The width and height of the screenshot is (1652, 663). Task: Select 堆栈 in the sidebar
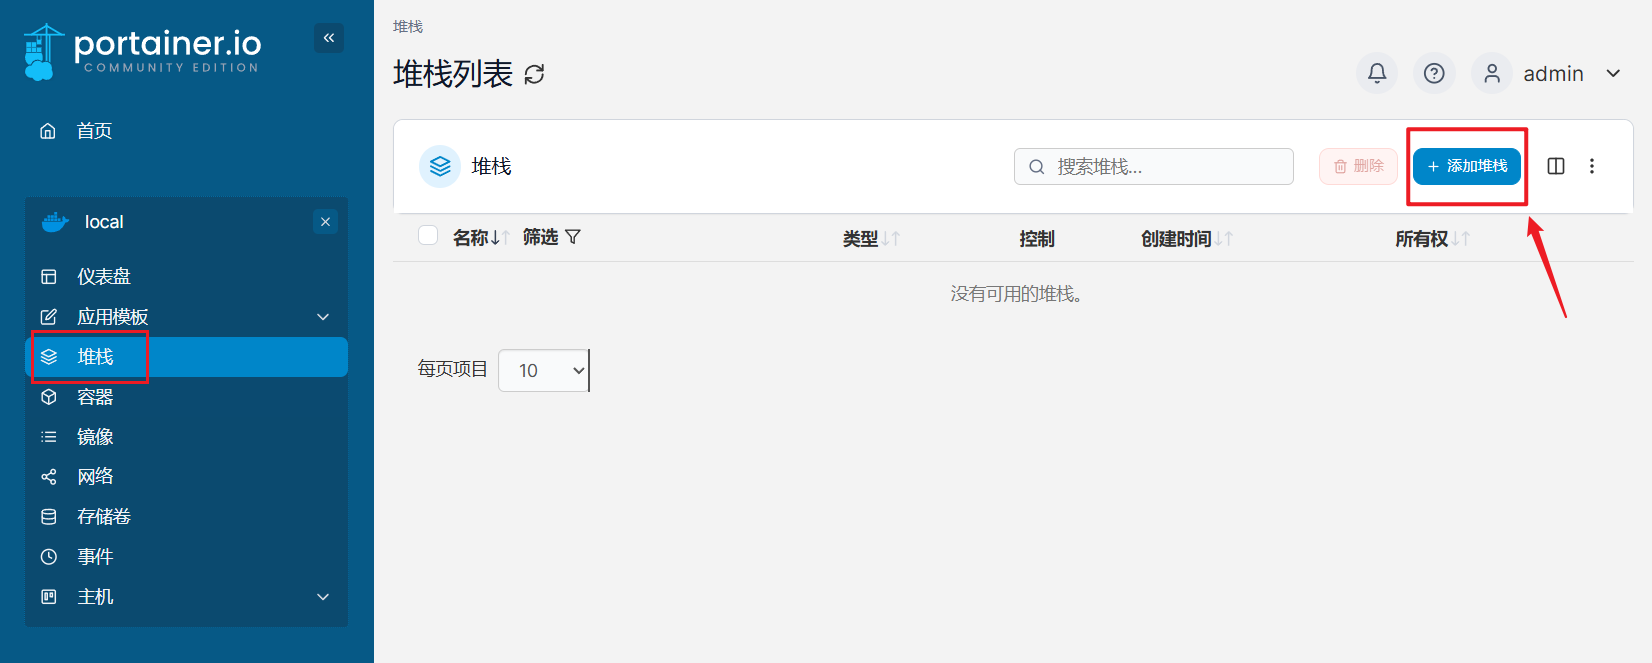pos(186,357)
